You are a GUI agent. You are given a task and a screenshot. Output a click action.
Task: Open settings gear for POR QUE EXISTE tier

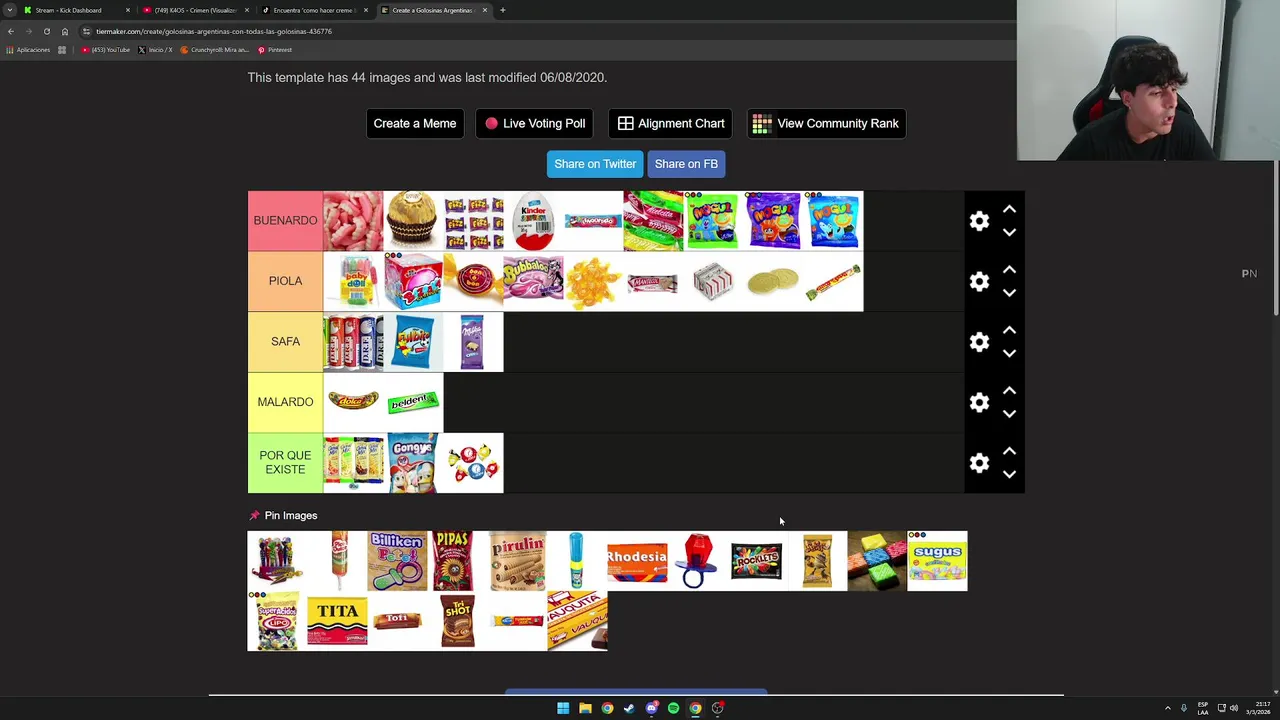(979, 463)
